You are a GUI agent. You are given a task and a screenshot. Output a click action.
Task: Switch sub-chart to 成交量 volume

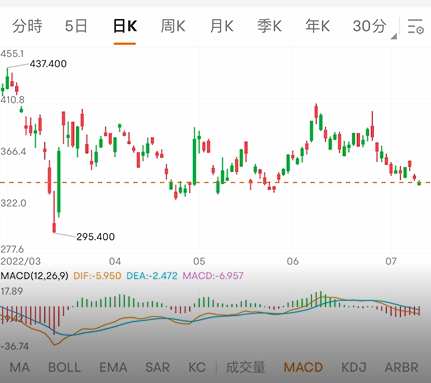245,367
